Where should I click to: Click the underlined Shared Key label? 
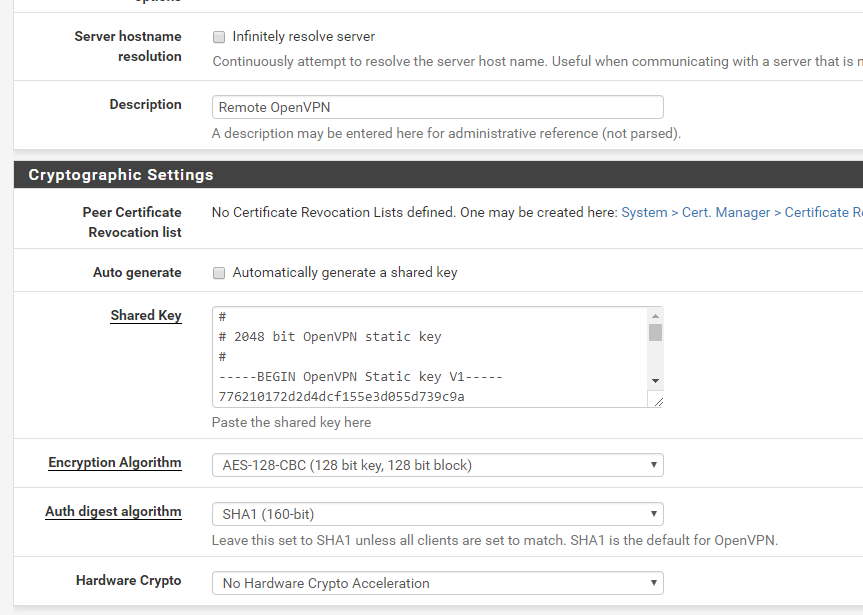pyautogui.click(x=146, y=315)
